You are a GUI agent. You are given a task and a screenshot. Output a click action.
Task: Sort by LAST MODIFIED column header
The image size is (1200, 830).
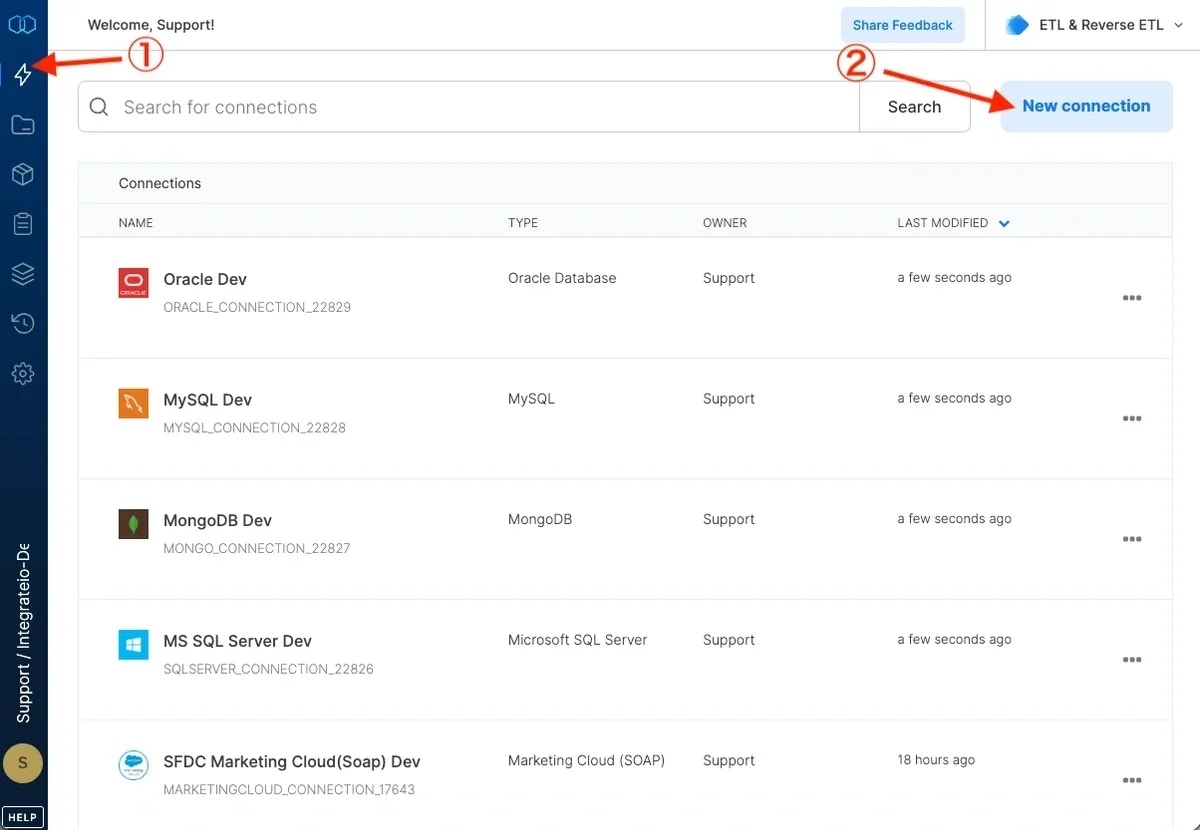pos(943,223)
